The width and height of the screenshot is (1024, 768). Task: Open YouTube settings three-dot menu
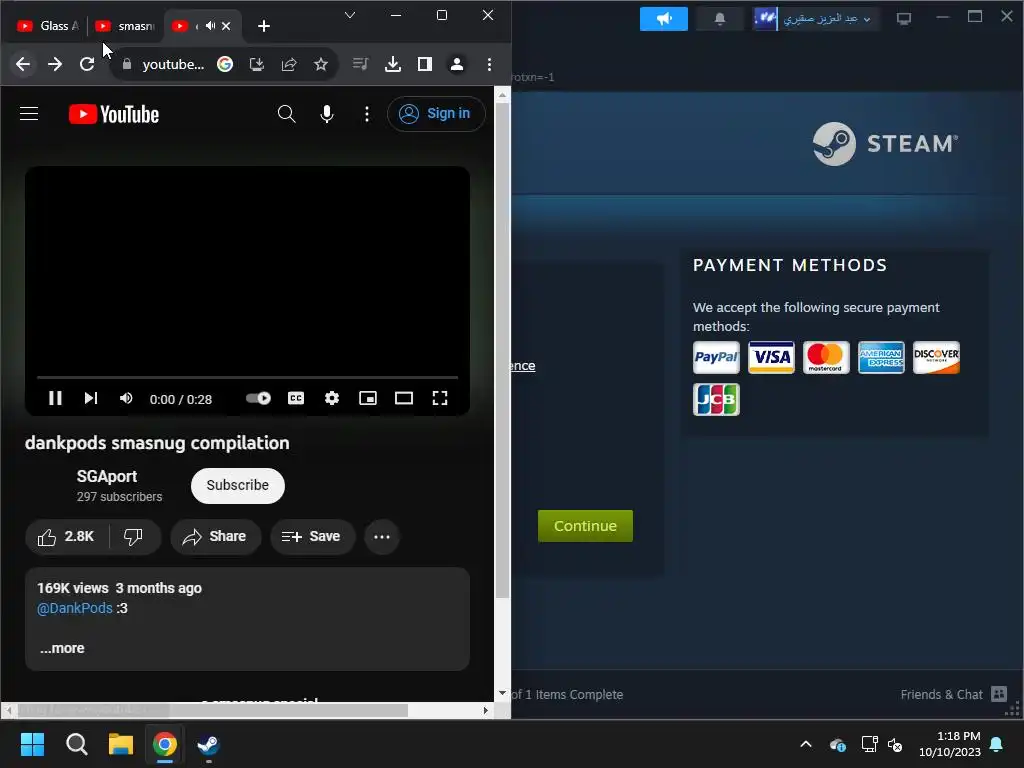click(x=367, y=114)
